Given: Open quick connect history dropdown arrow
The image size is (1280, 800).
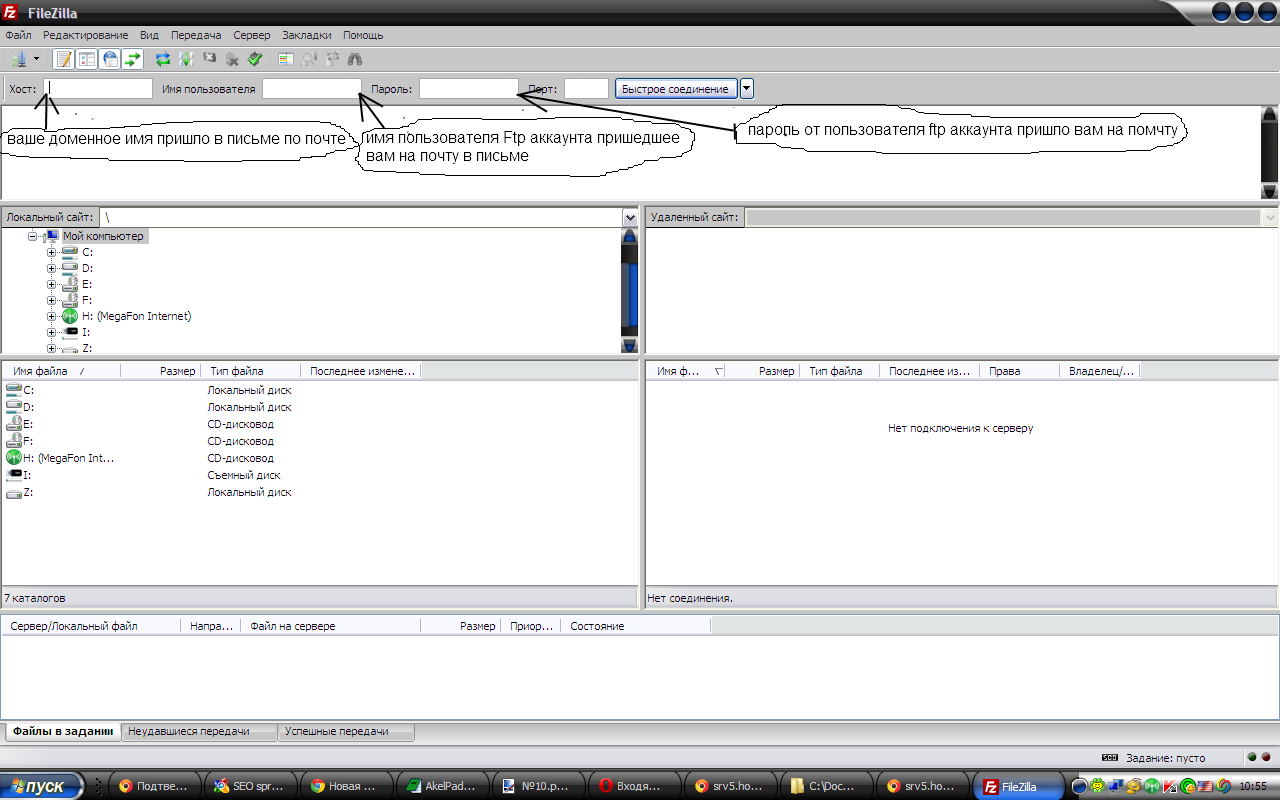Looking at the screenshot, I should (x=746, y=89).
